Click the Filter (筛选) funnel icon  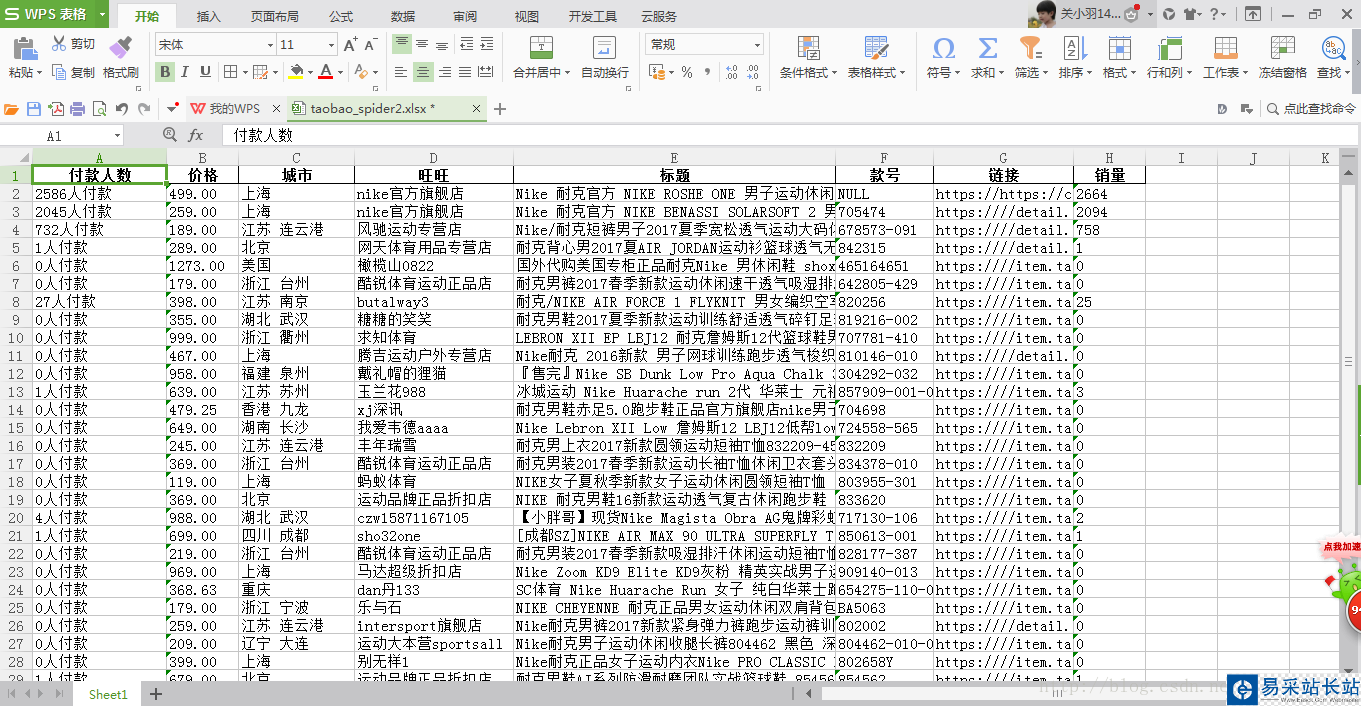(1030, 48)
